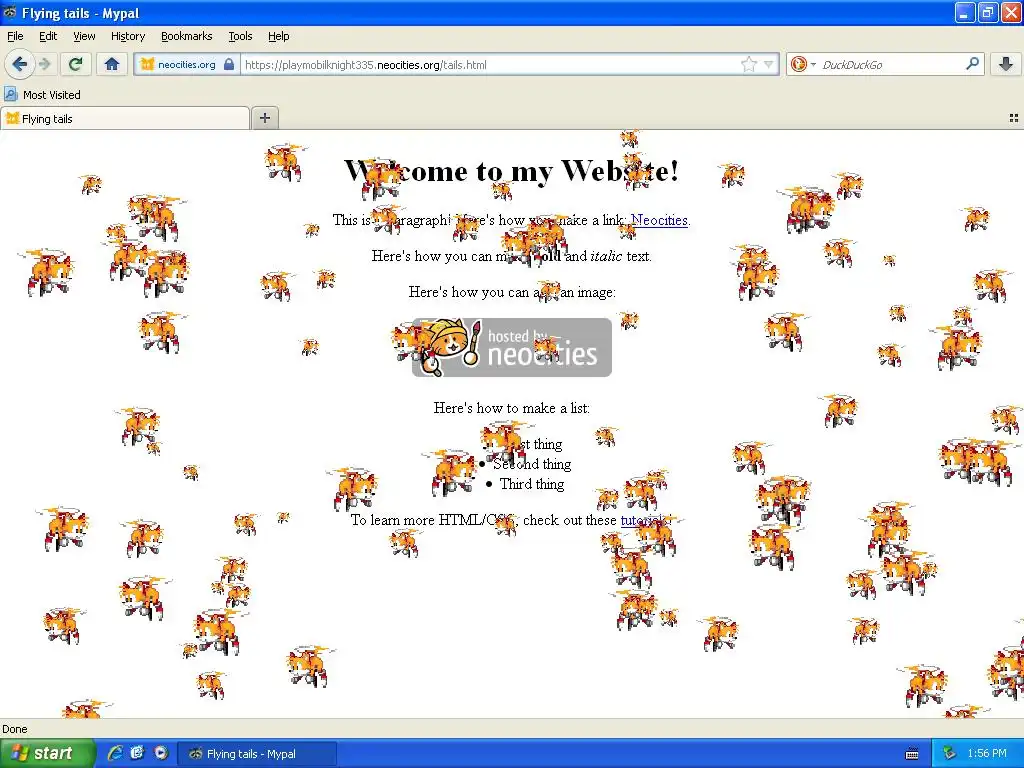Click the search magnifier icon
Screen dimensions: 1024x768
point(972,63)
